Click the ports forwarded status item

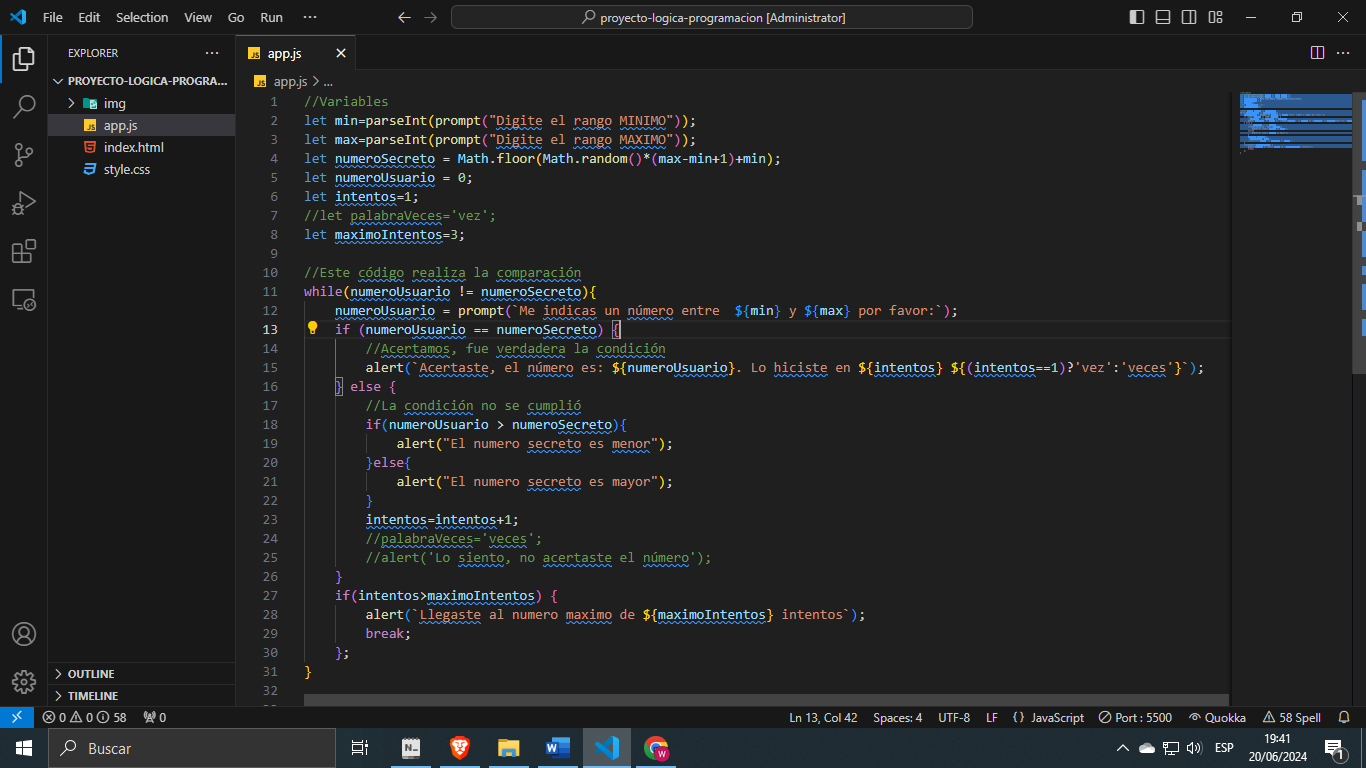click(x=155, y=717)
